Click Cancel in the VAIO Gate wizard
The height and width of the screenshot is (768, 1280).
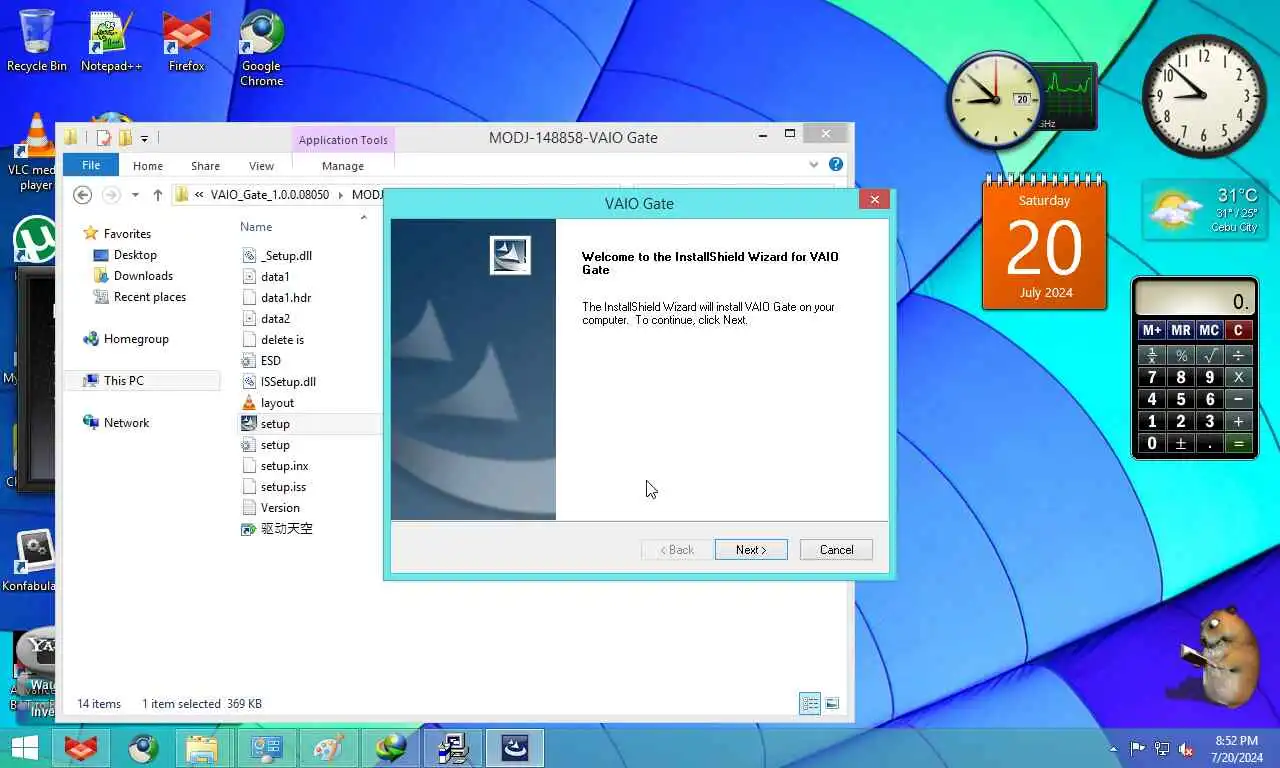tap(836, 550)
